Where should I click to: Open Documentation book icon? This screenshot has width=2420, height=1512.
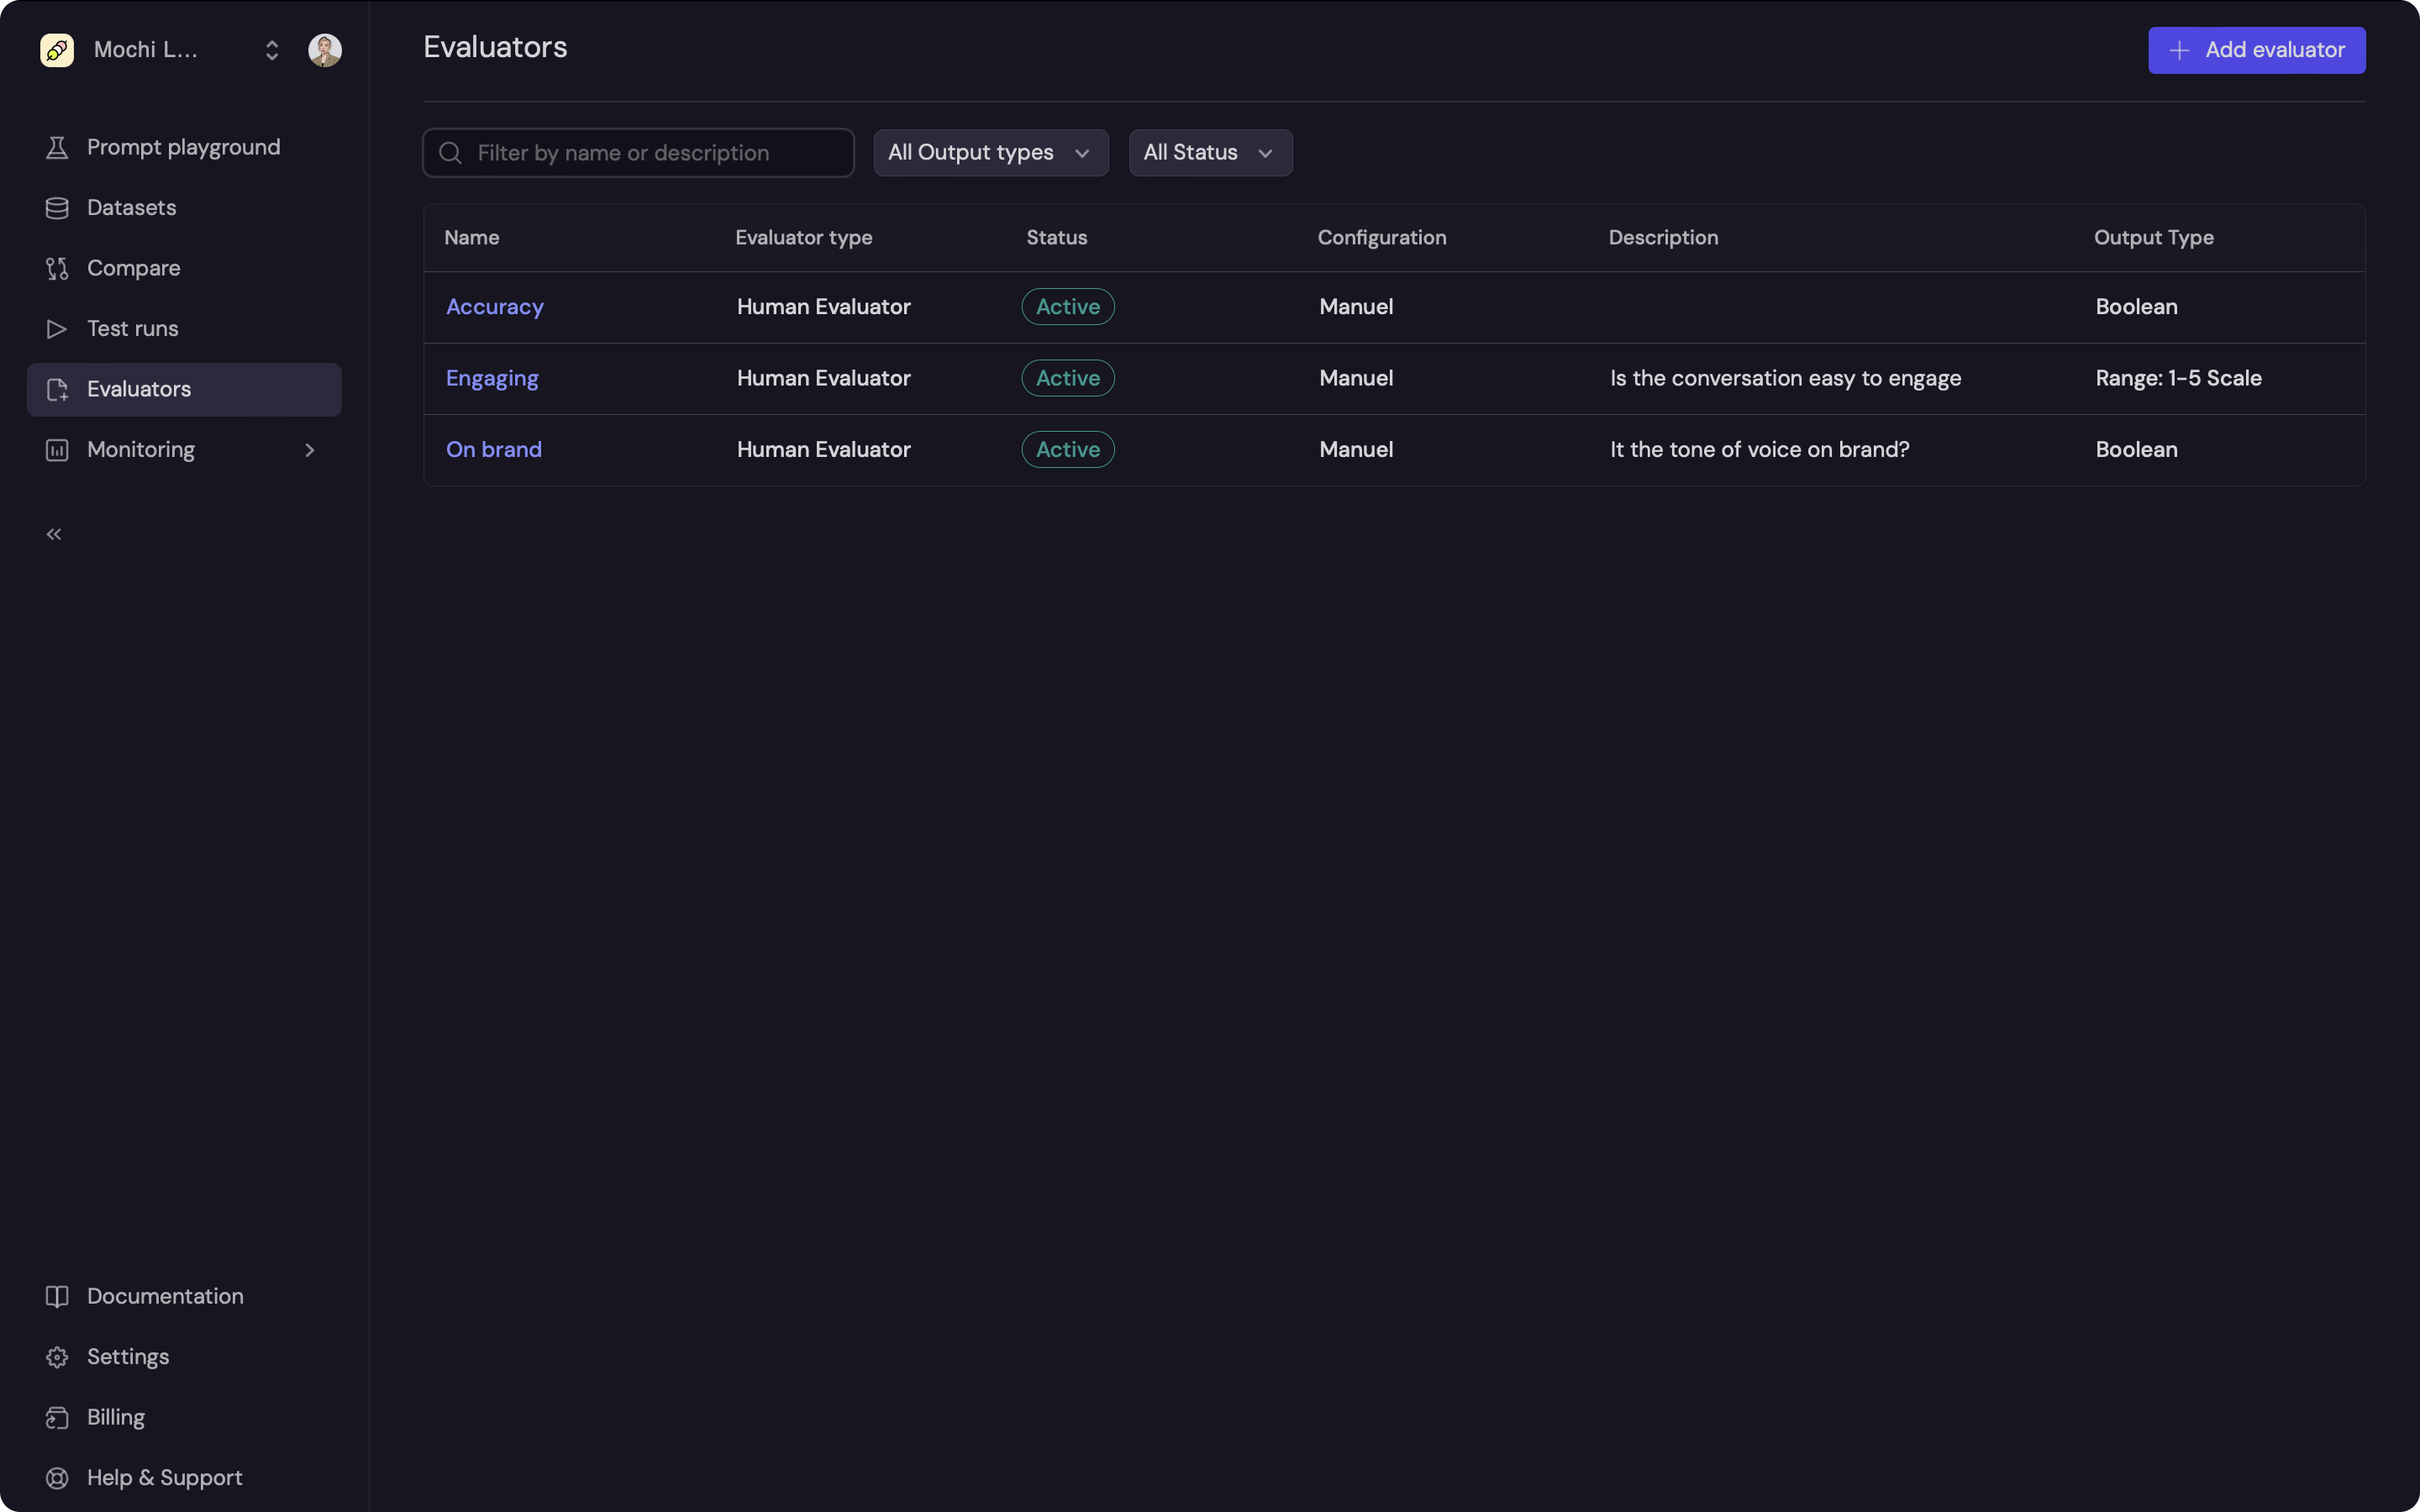coord(57,1296)
